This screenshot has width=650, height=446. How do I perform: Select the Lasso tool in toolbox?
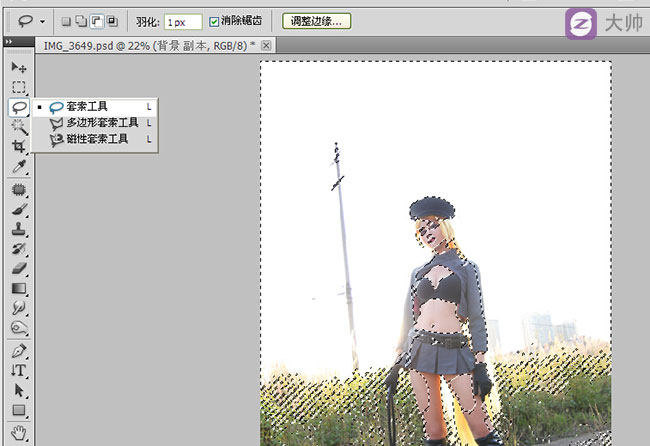tap(19, 107)
